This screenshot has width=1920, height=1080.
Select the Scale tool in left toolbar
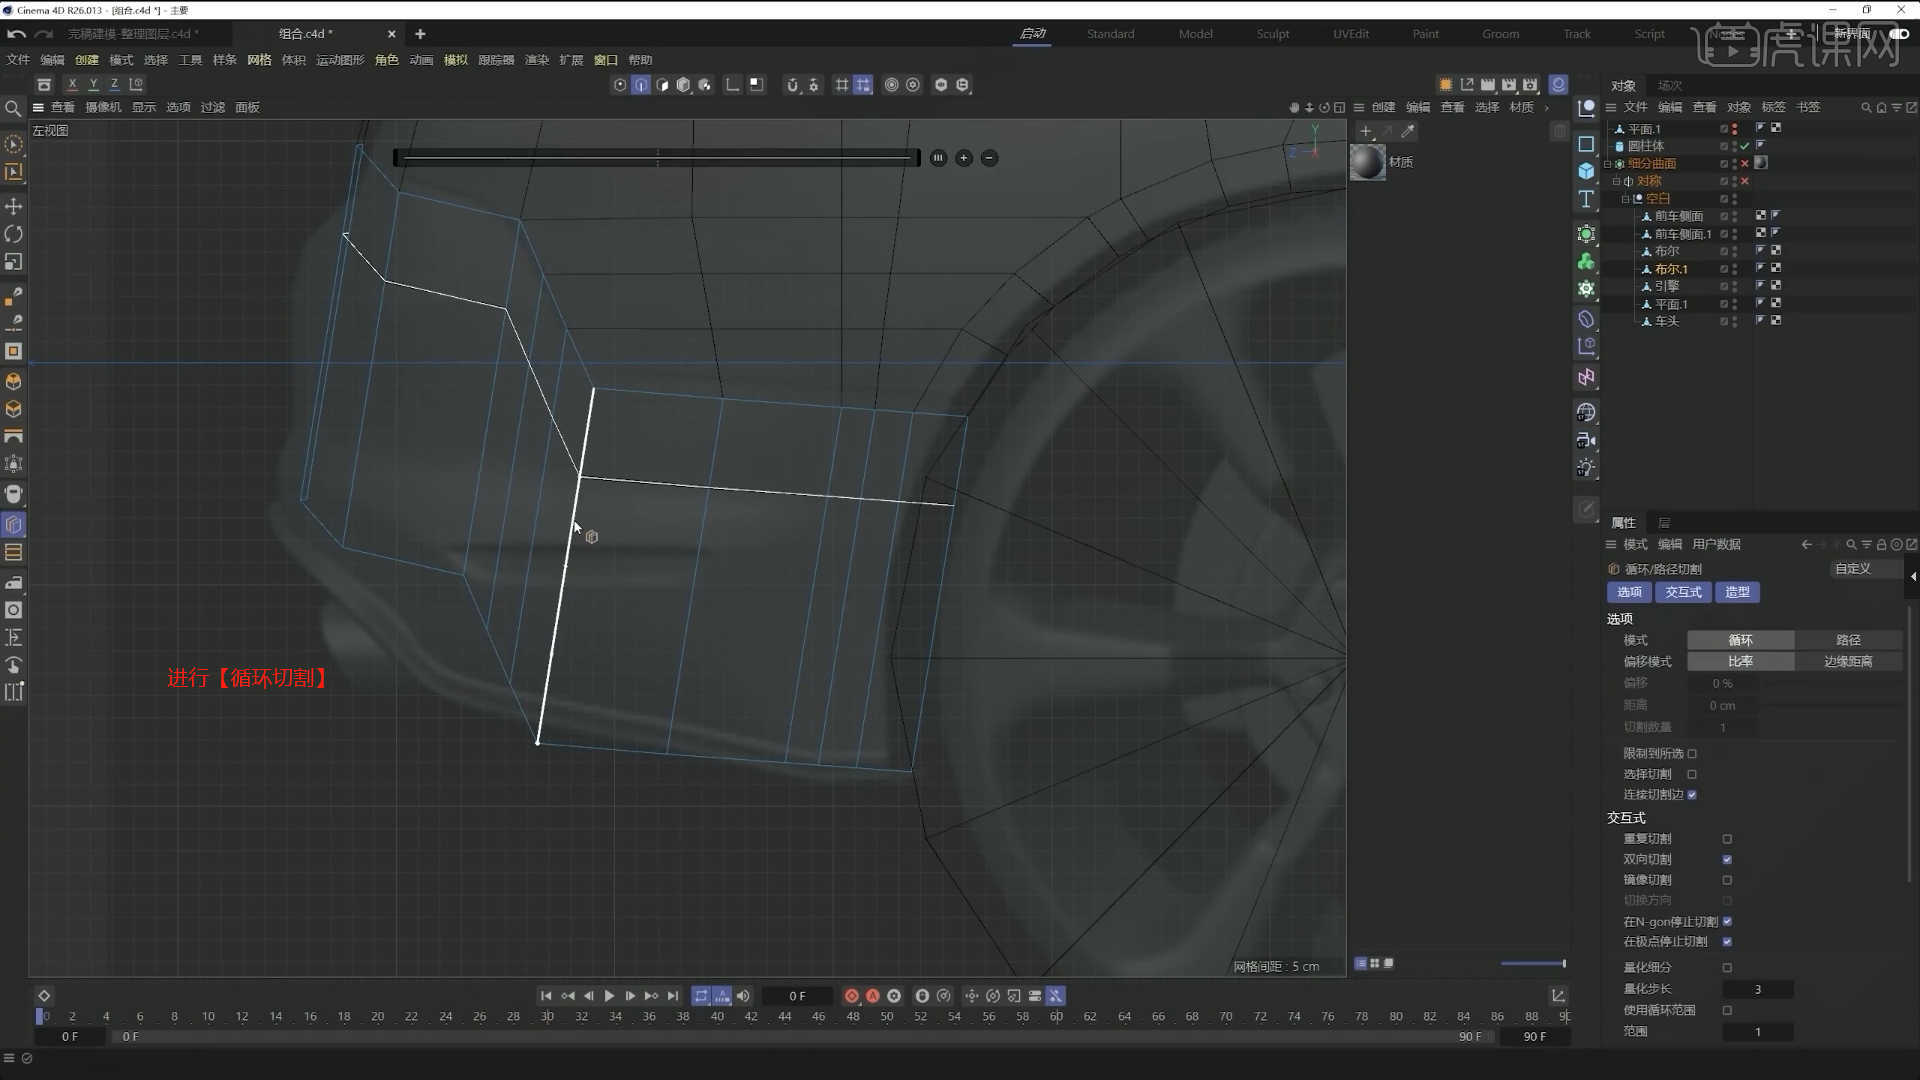[x=14, y=262]
